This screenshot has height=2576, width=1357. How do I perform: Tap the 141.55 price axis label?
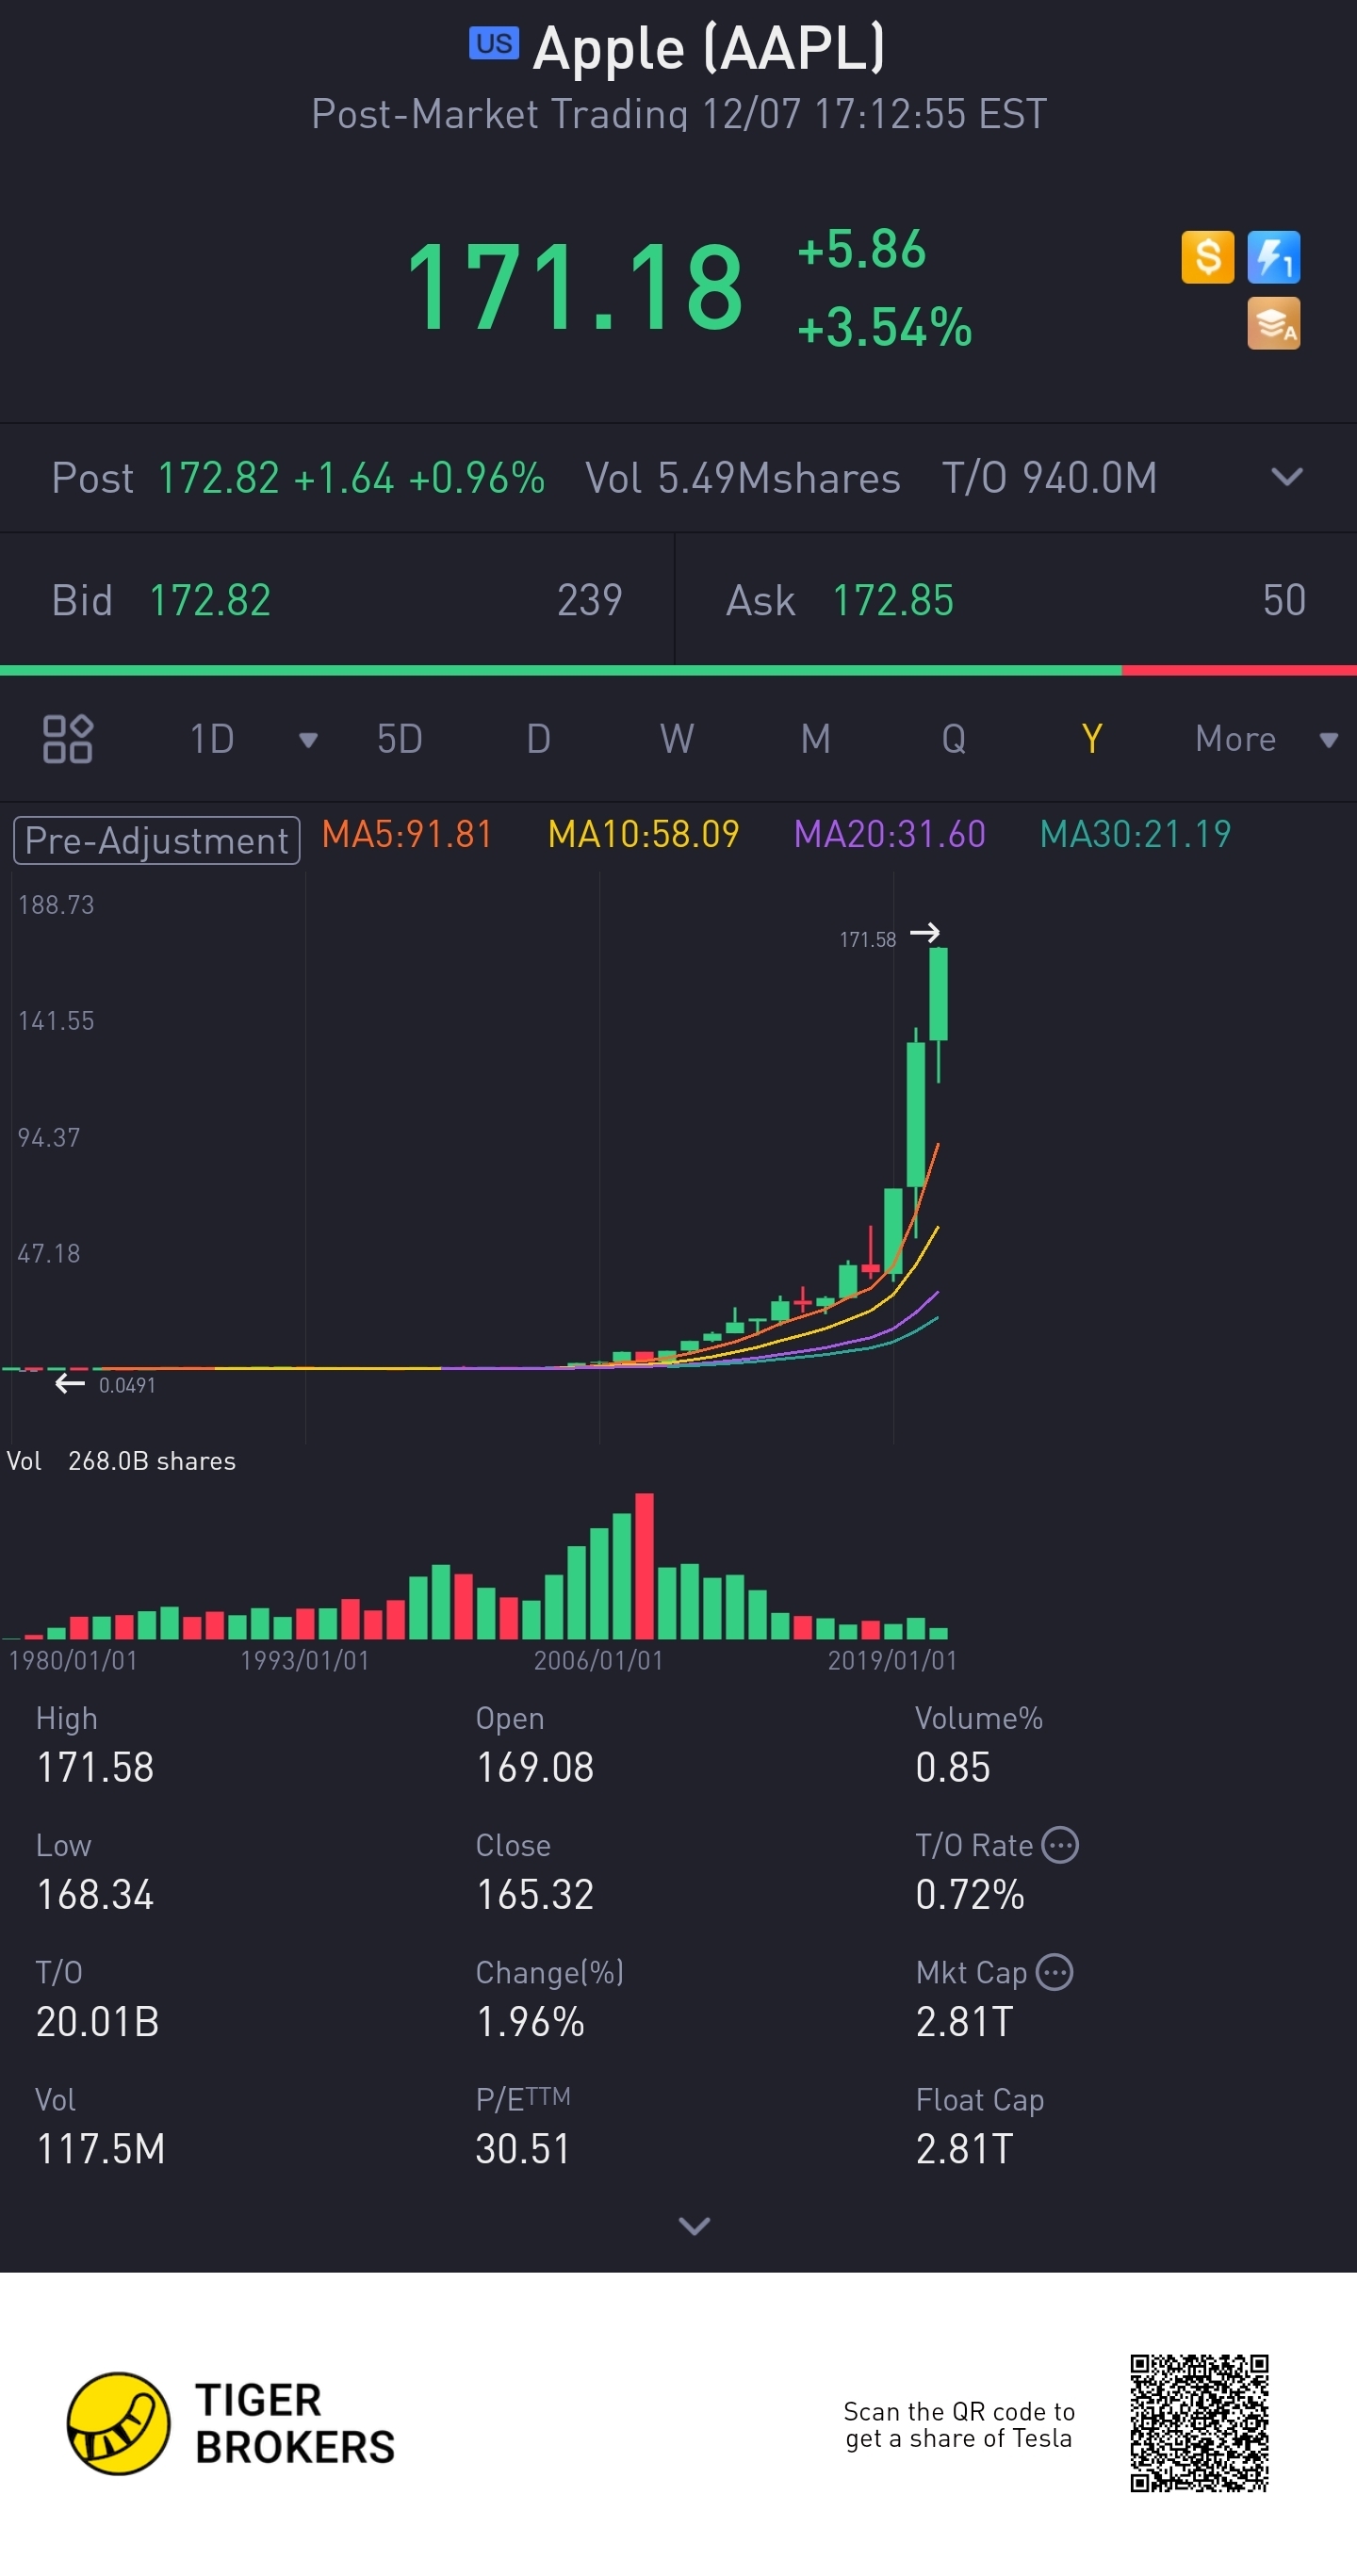(56, 1021)
